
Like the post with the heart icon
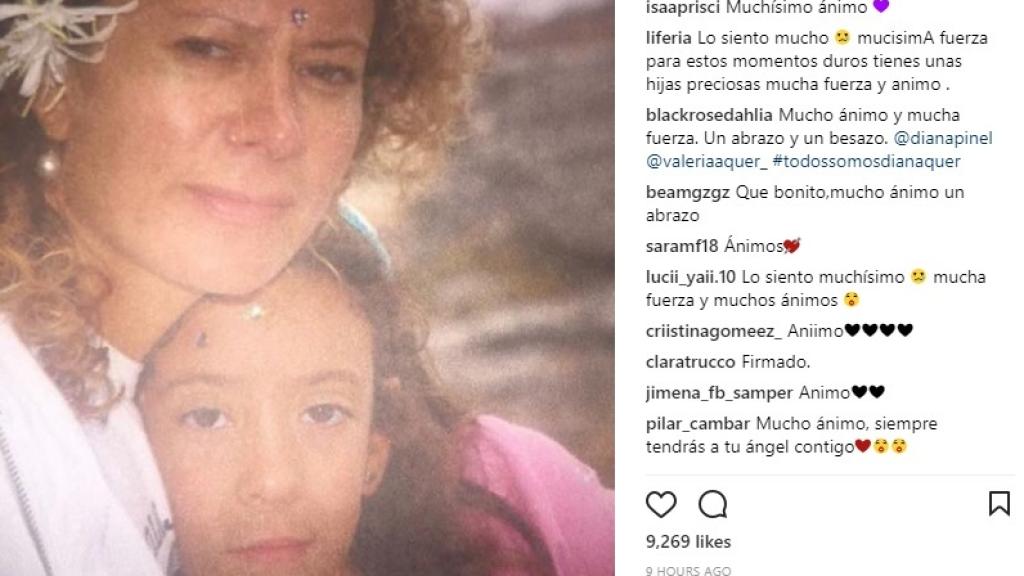pyautogui.click(x=661, y=504)
